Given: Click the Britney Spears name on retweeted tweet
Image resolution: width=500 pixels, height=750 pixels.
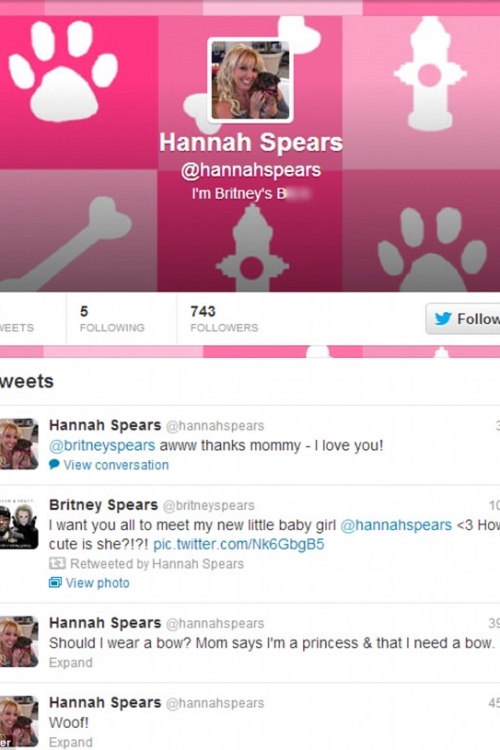Looking at the screenshot, I should point(103,505).
